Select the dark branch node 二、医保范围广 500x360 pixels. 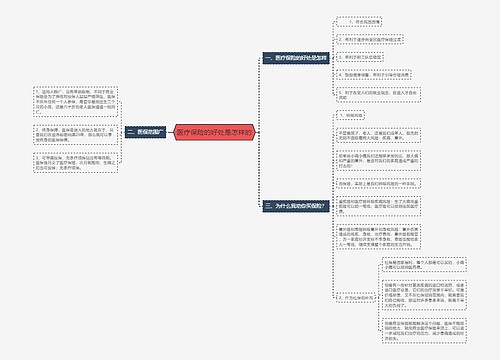point(146,132)
